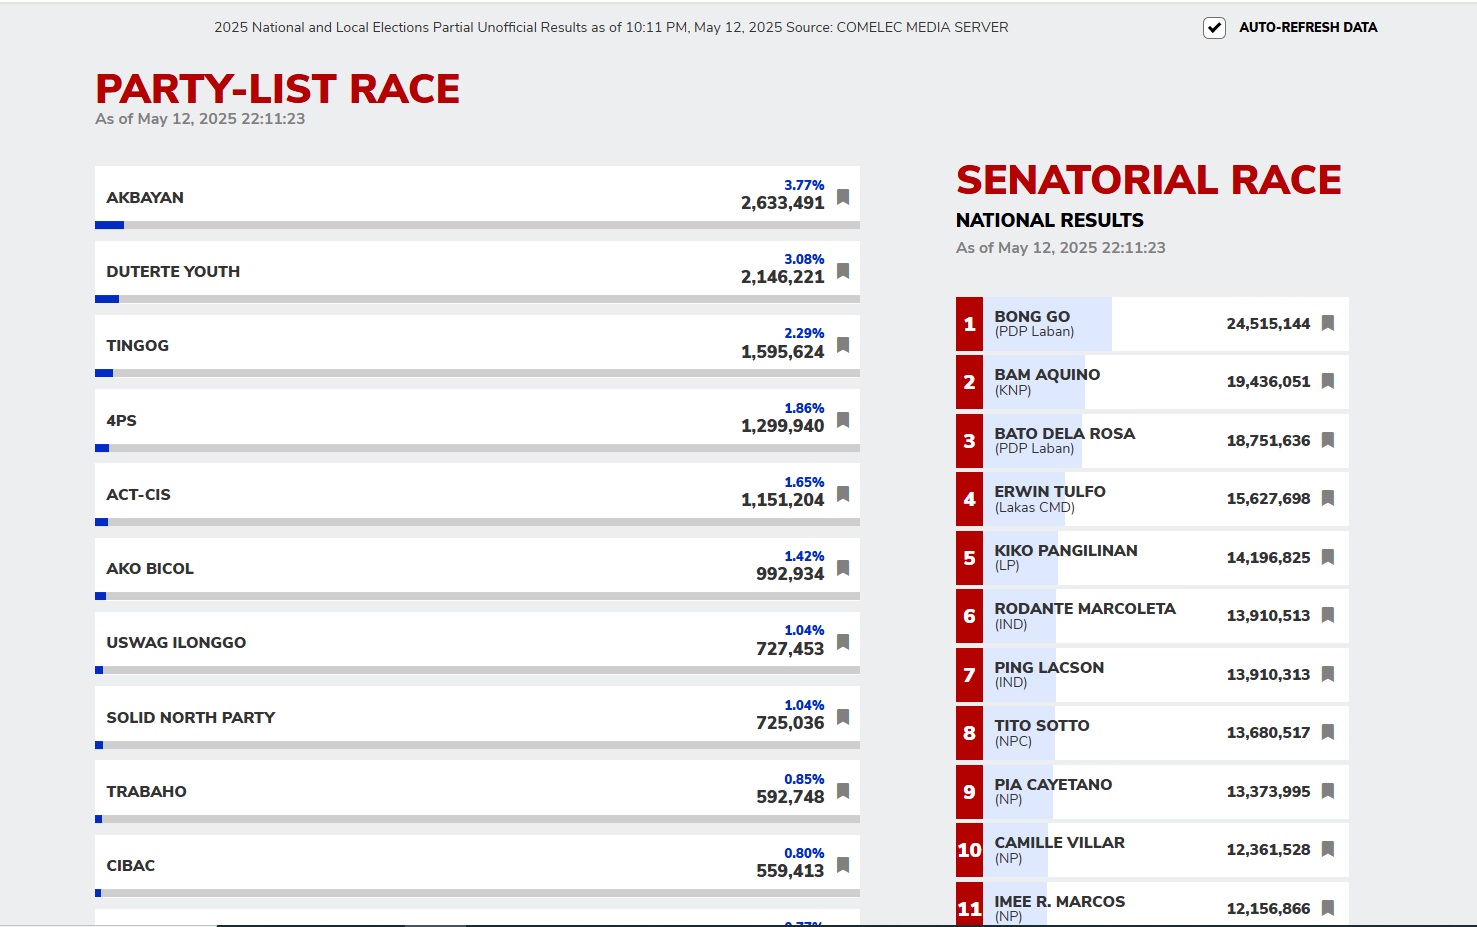Click the Party-List Race heading
The height and width of the screenshot is (927, 1477).
277,89
